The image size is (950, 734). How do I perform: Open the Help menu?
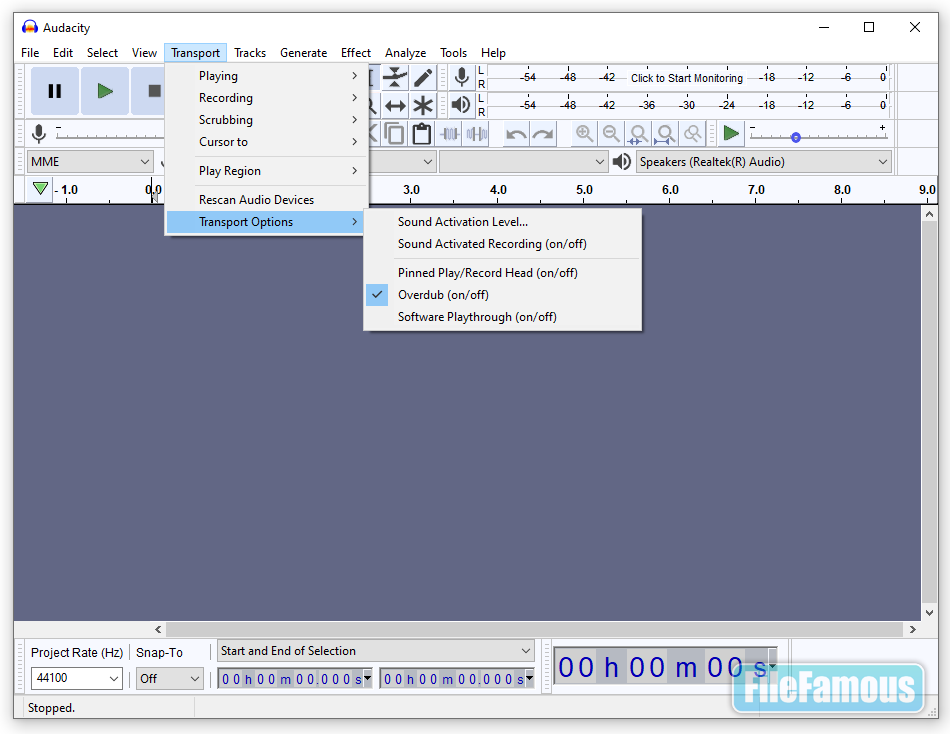tap(493, 53)
